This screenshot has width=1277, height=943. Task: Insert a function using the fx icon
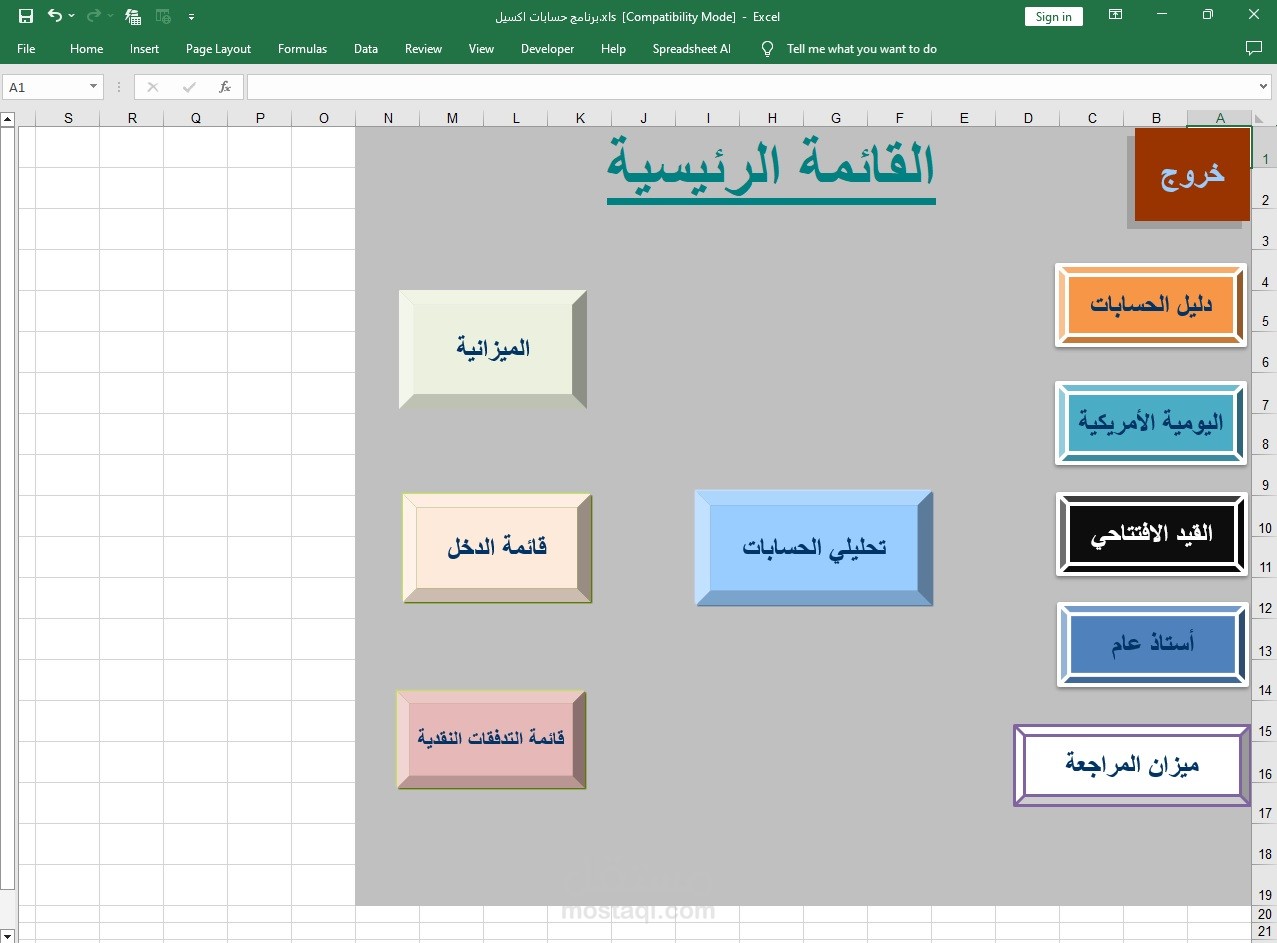[226, 87]
